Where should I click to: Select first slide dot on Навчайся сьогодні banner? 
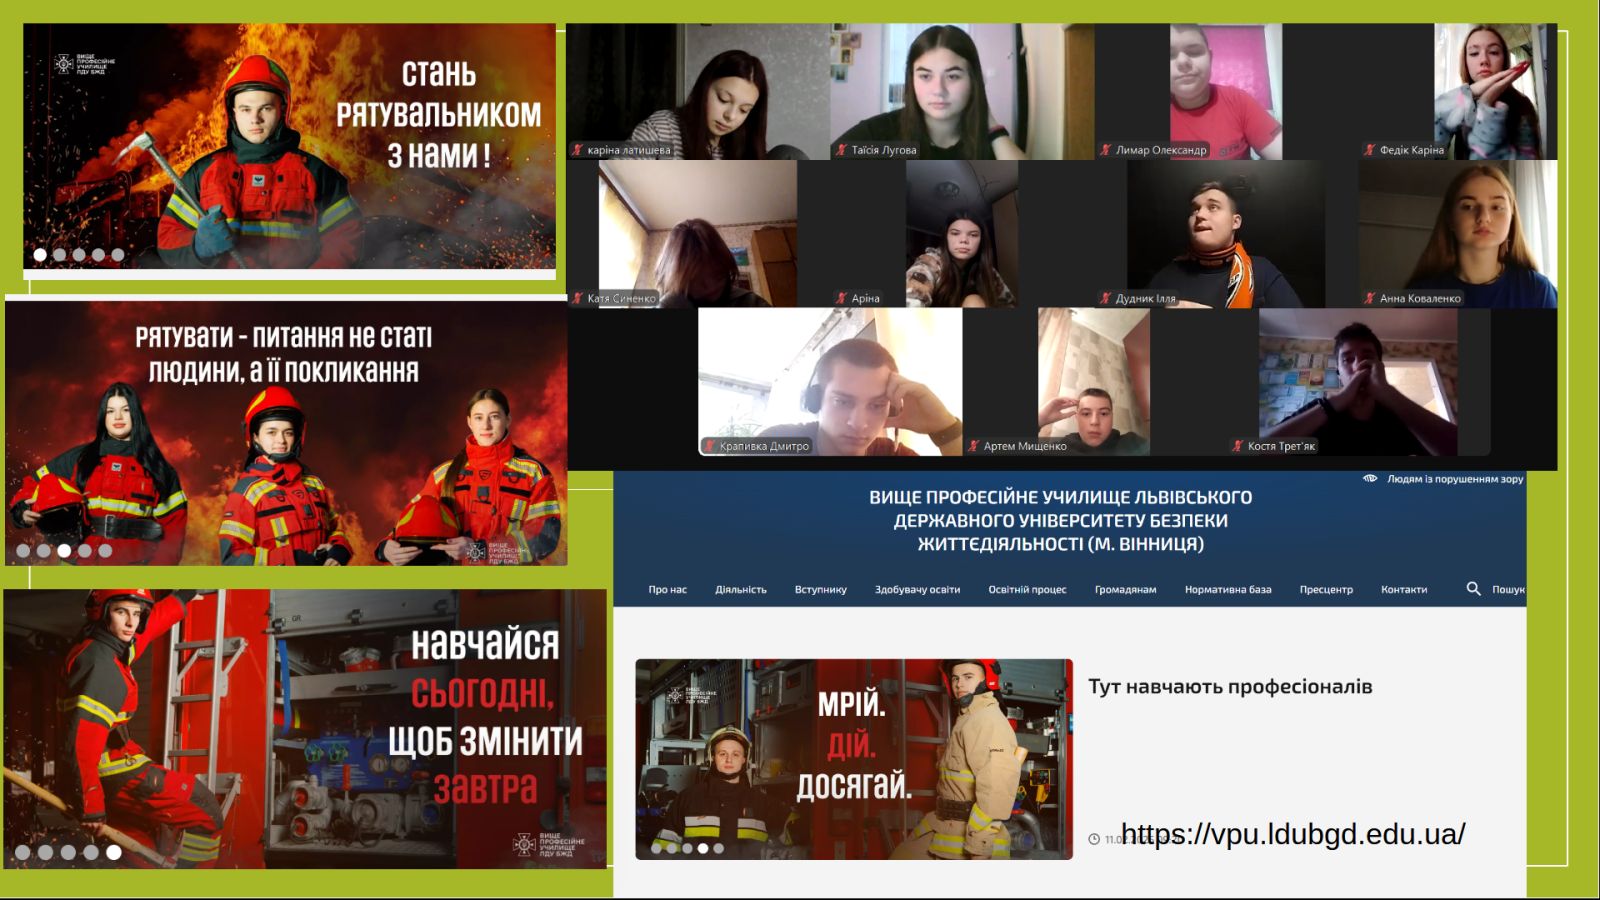pos(22,853)
